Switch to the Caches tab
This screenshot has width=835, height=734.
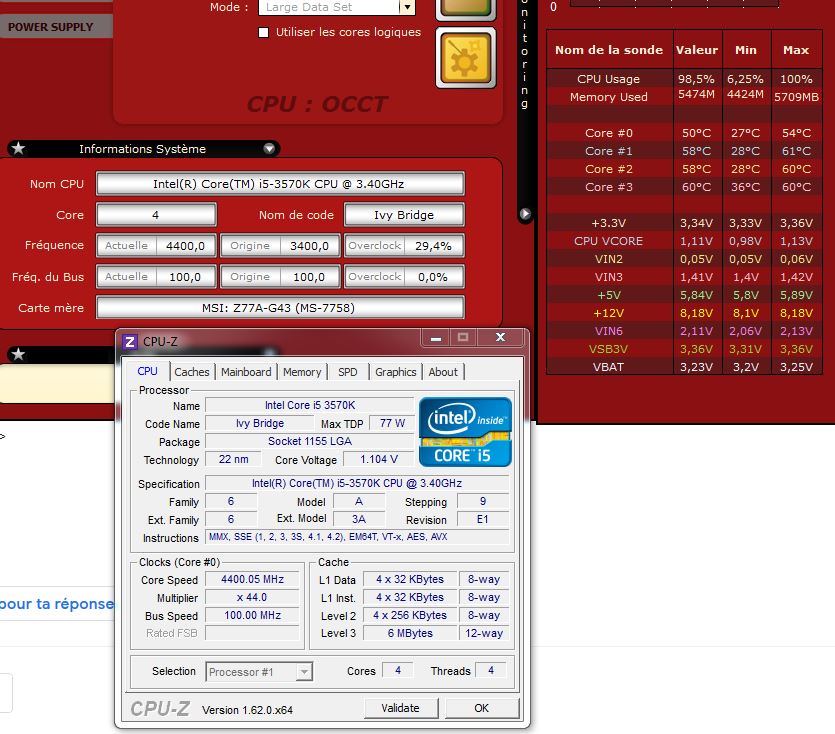(192, 372)
